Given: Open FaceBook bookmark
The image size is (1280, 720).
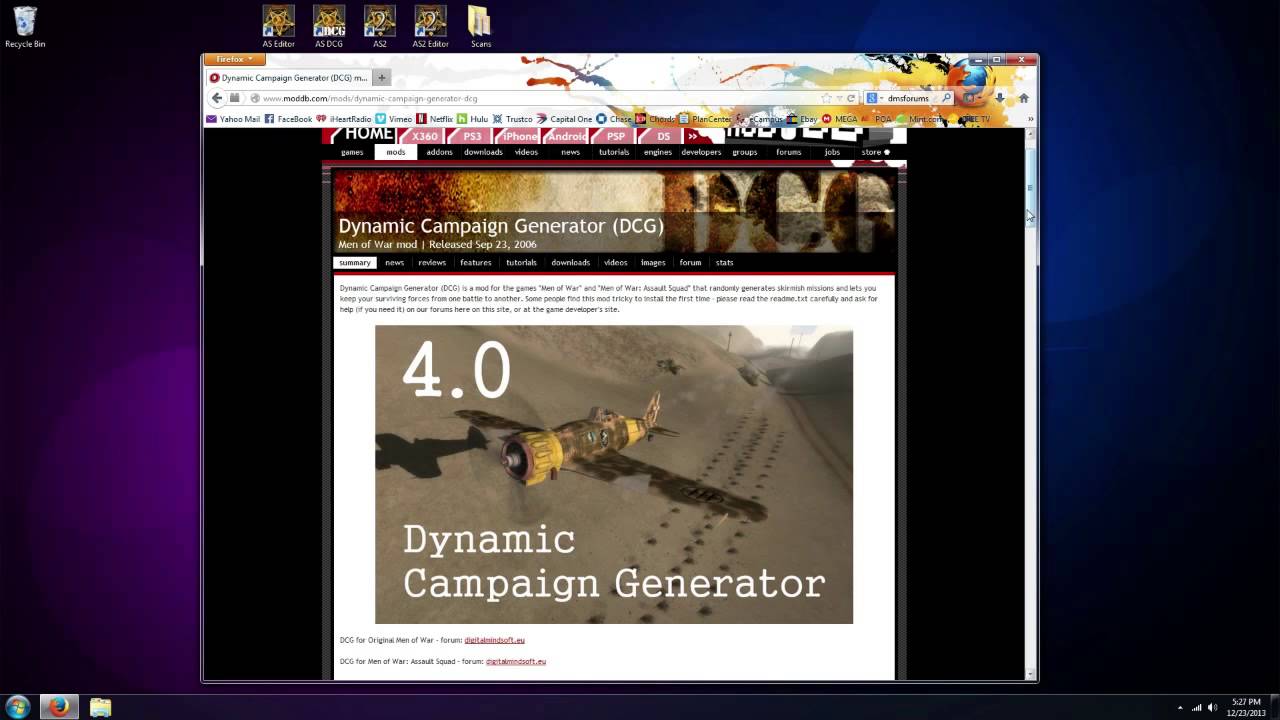Looking at the screenshot, I should click(288, 119).
